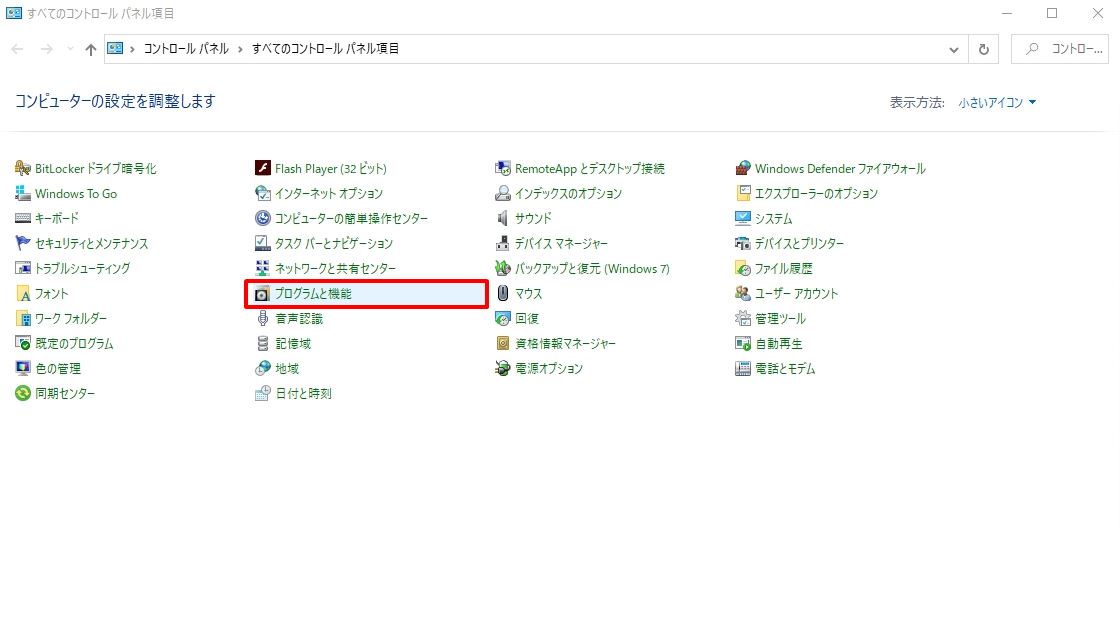This screenshot has width=1120, height=629.
Task: Click the インターネット オプション icon
Action: pos(263,193)
